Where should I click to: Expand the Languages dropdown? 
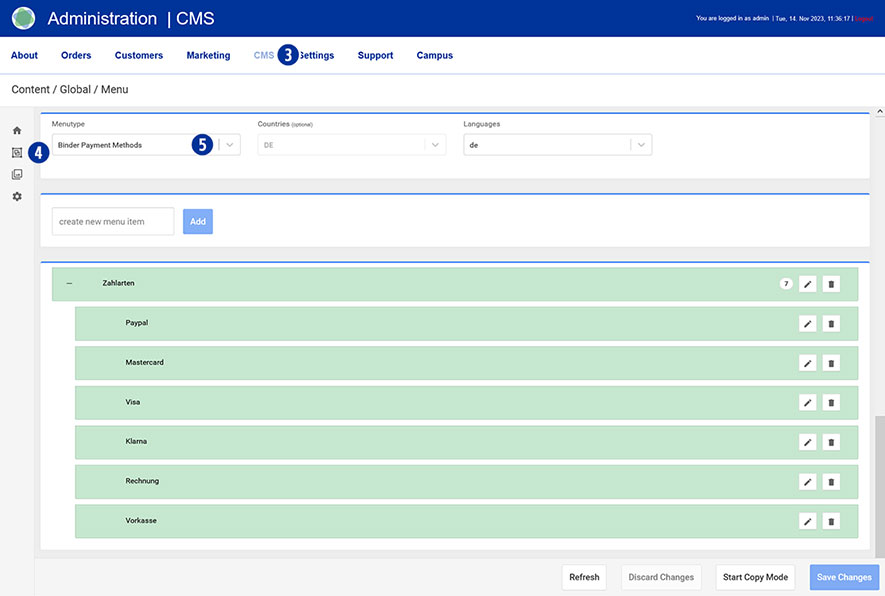point(641,145)
